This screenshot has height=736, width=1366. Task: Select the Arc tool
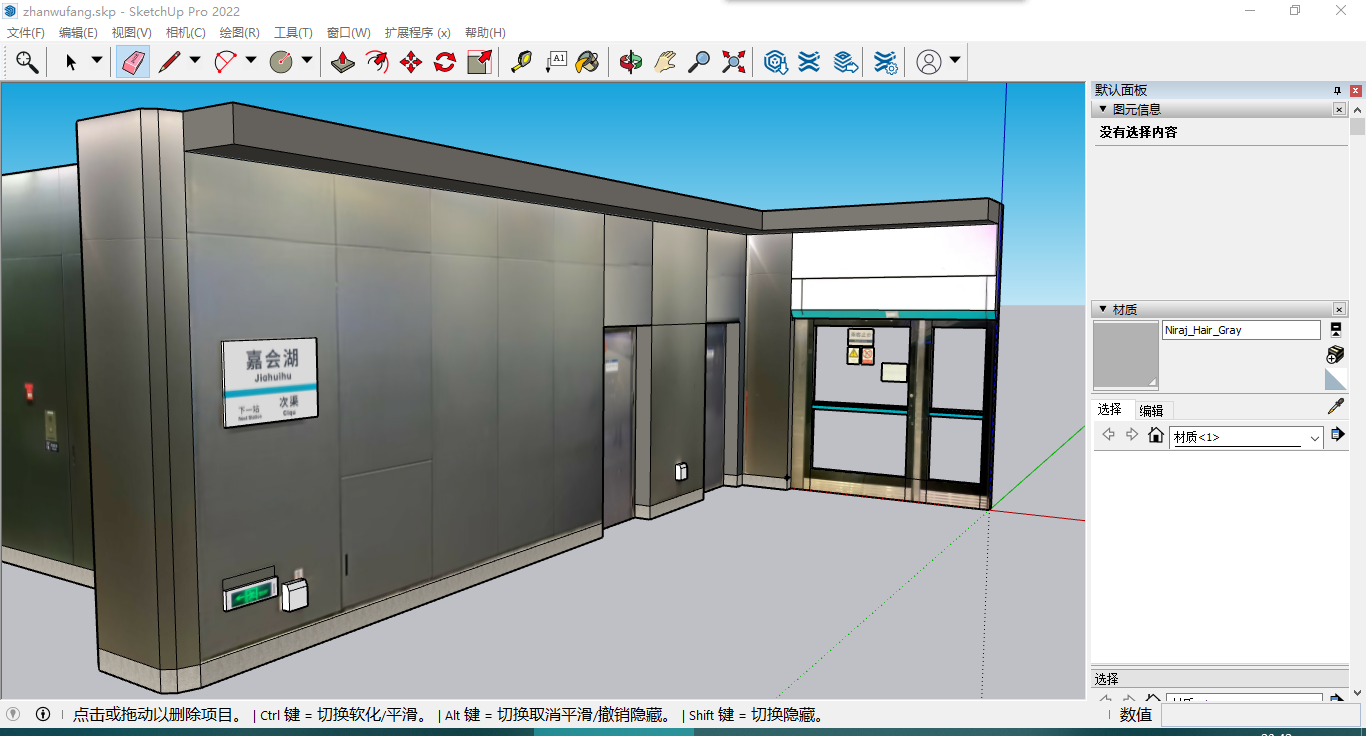225,62
